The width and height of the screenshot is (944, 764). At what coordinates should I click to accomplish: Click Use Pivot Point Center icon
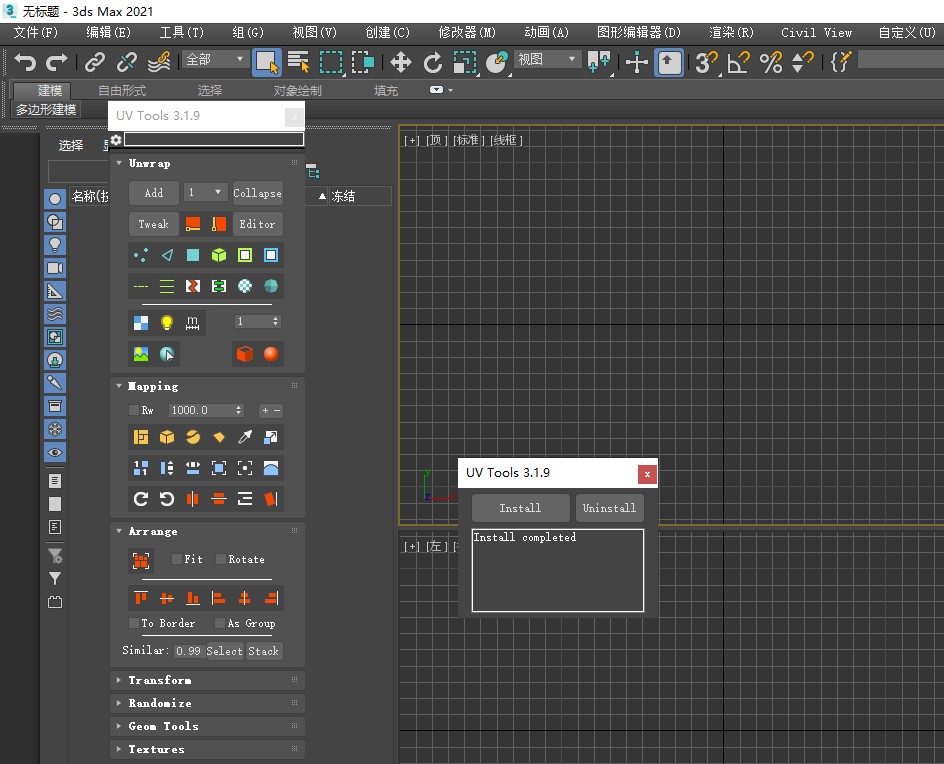click(x=599, y=62)
